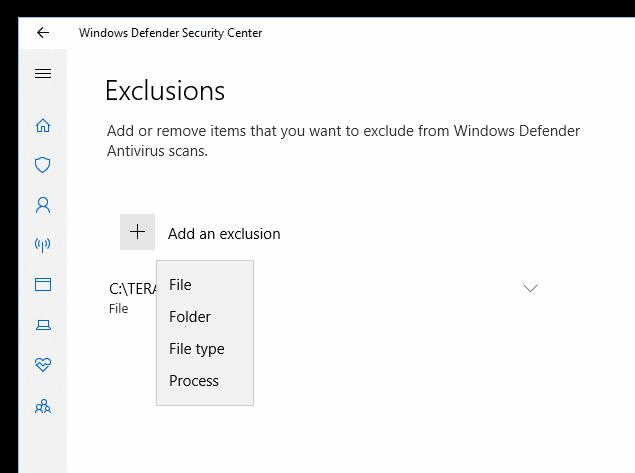The height and width of the screenshot is (473, 635).
Task: Go to the Home section
Action: pos(42,126)
